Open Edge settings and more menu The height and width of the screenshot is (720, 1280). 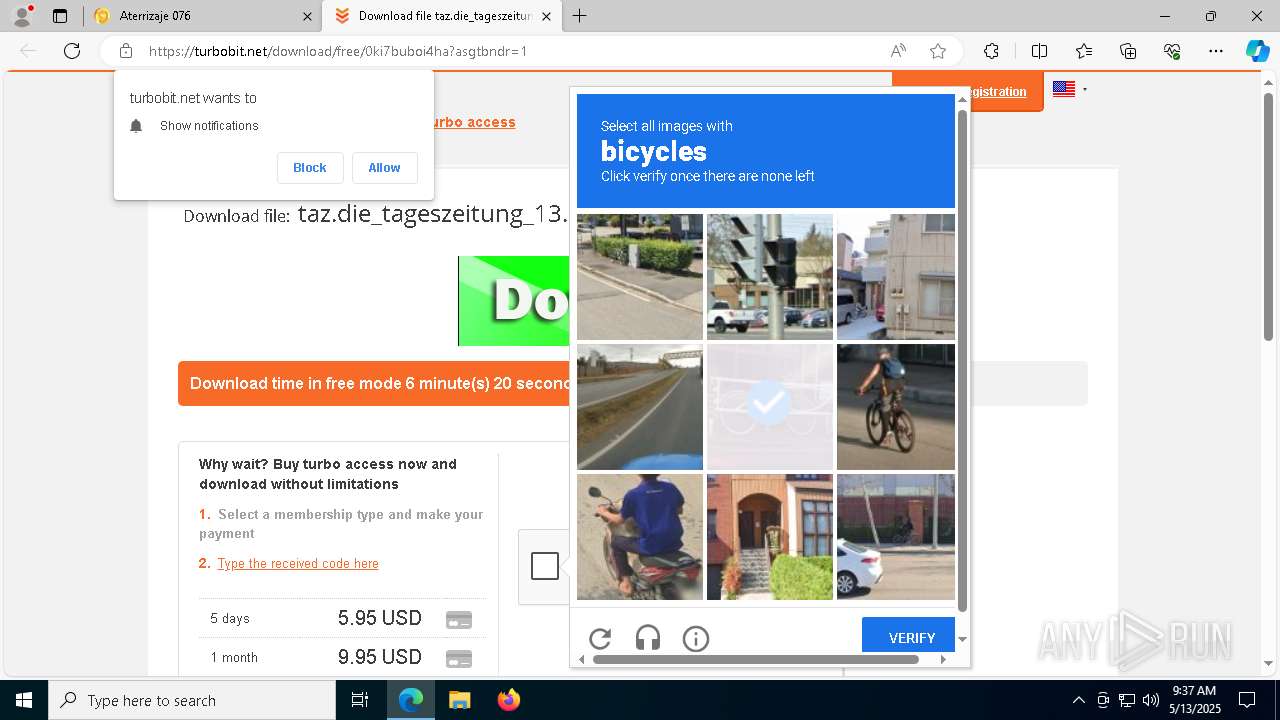tap(1216, 51)
